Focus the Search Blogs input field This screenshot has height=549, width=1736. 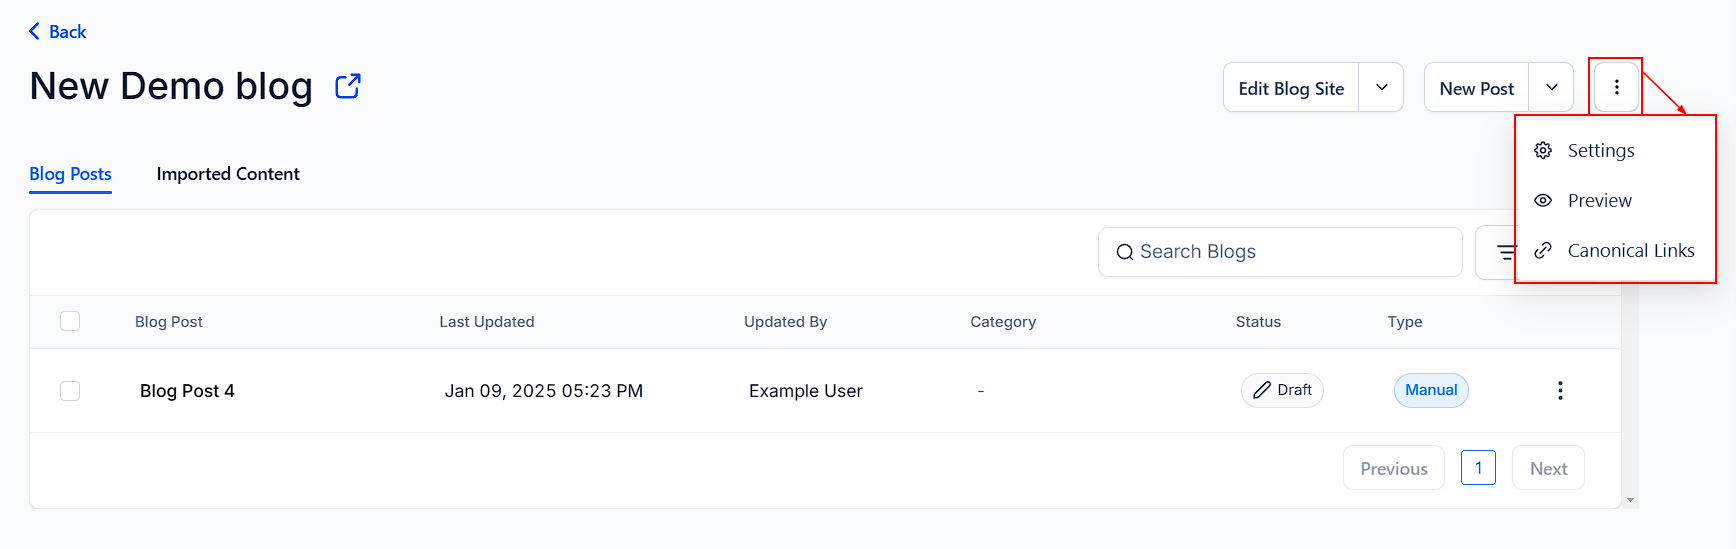pos(1280,252)
